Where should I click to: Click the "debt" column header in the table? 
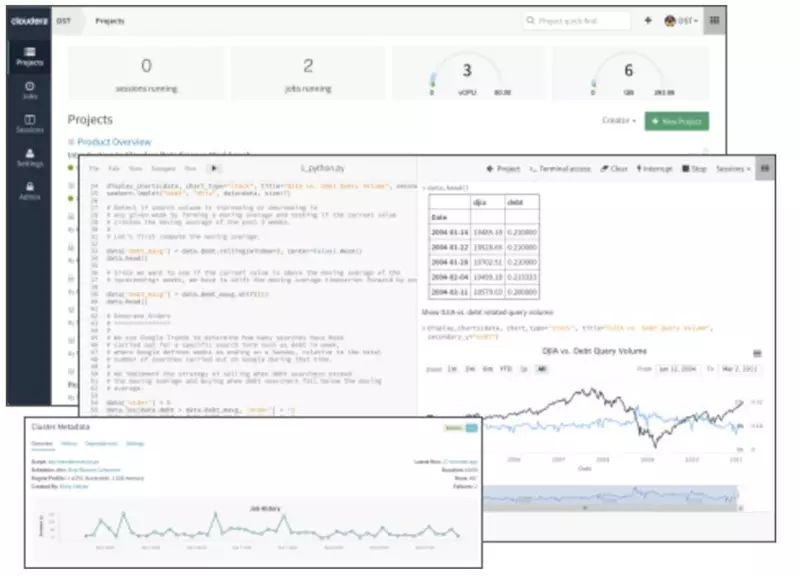[515, 203]
